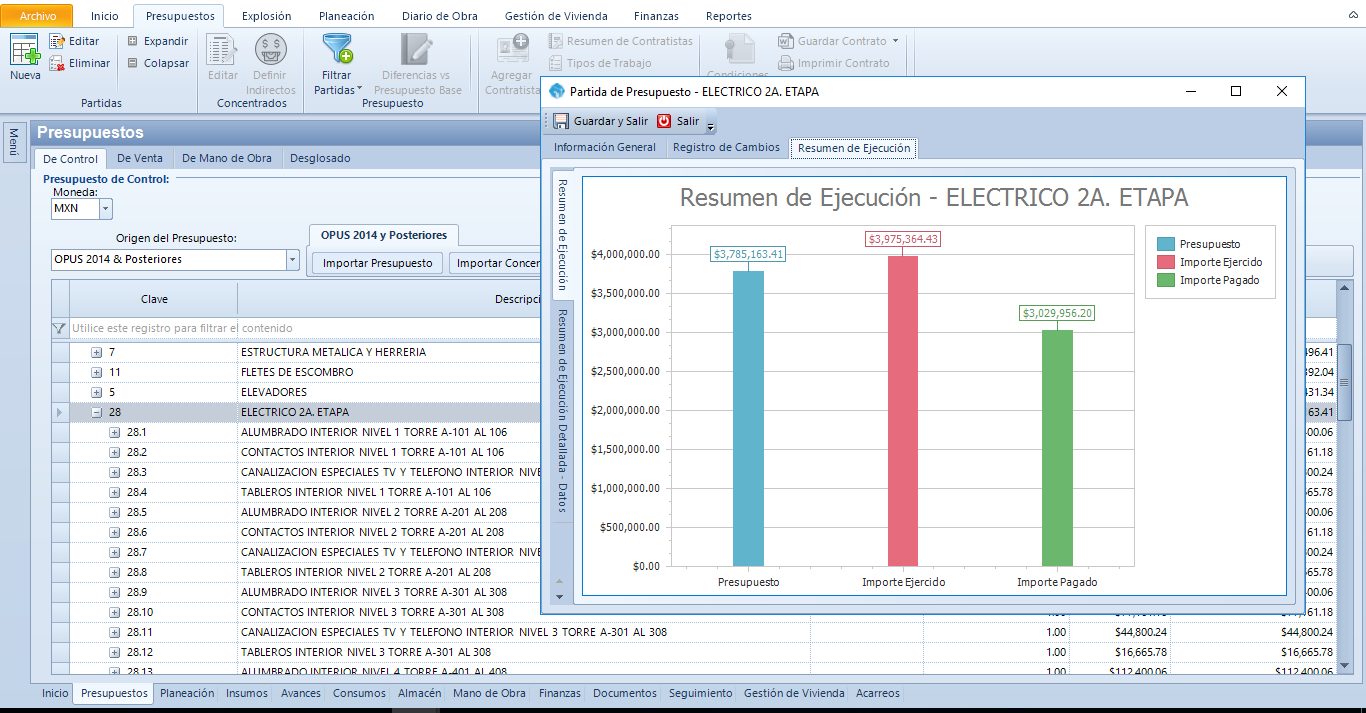Screen dimensions: 1366x713
Task: Click the red Salir icon in the dialog
Action: (664, 121)
